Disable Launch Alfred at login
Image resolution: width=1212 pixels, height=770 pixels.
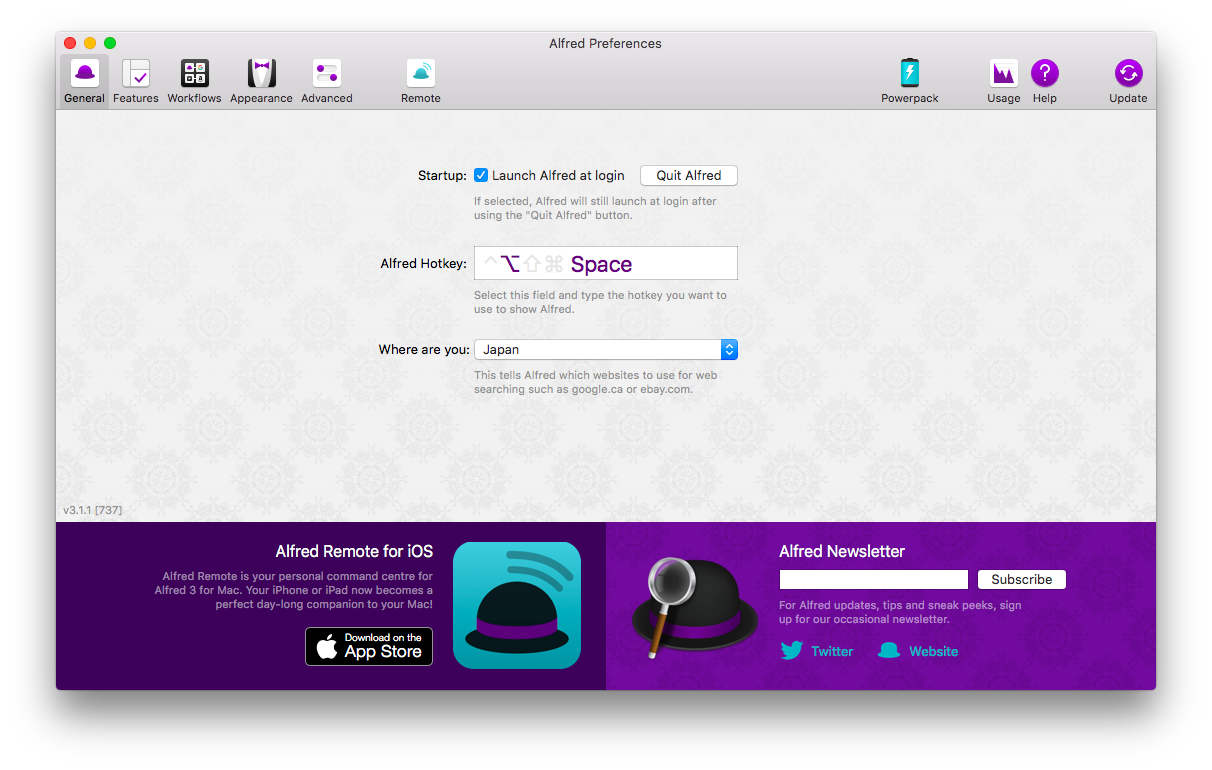point(481,175)
